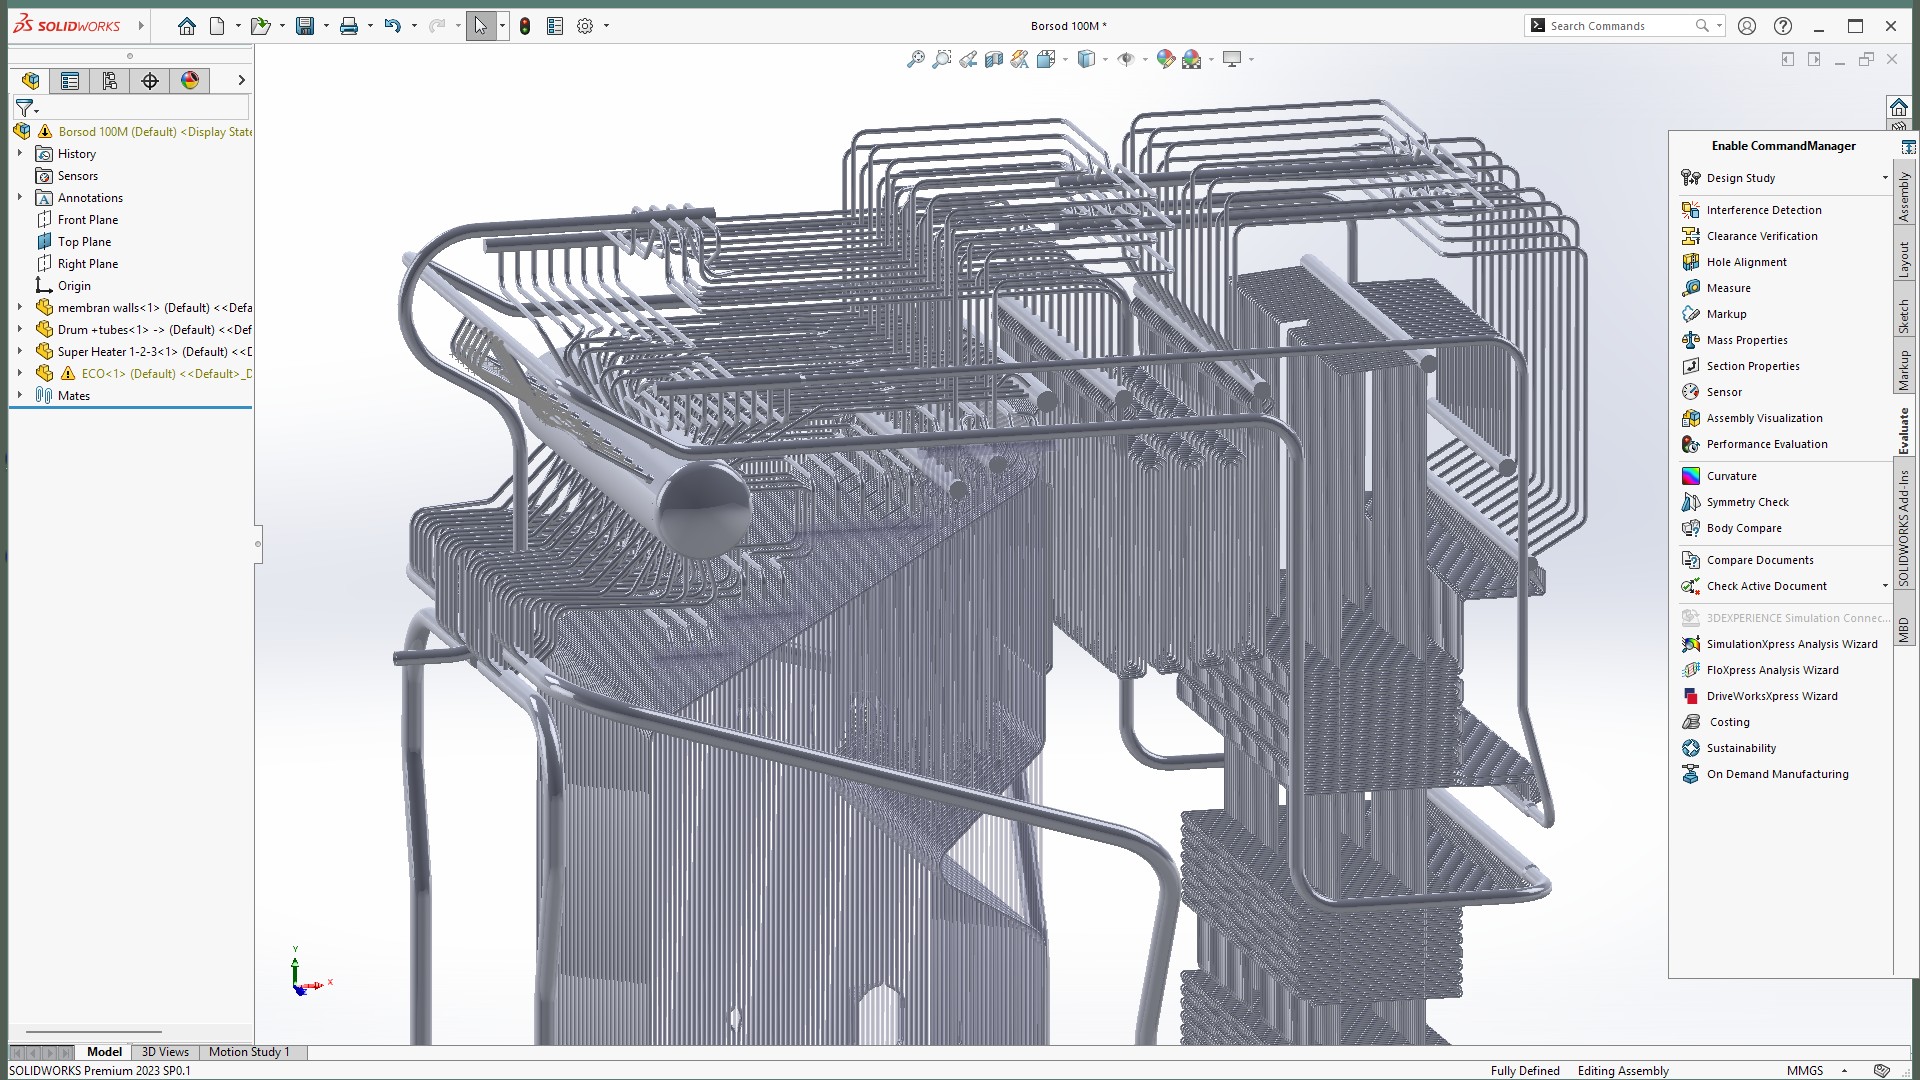Open the DisplayManager color ball tab
Viewport: 1920px width, 1080px height.
[x=190, y=81]
